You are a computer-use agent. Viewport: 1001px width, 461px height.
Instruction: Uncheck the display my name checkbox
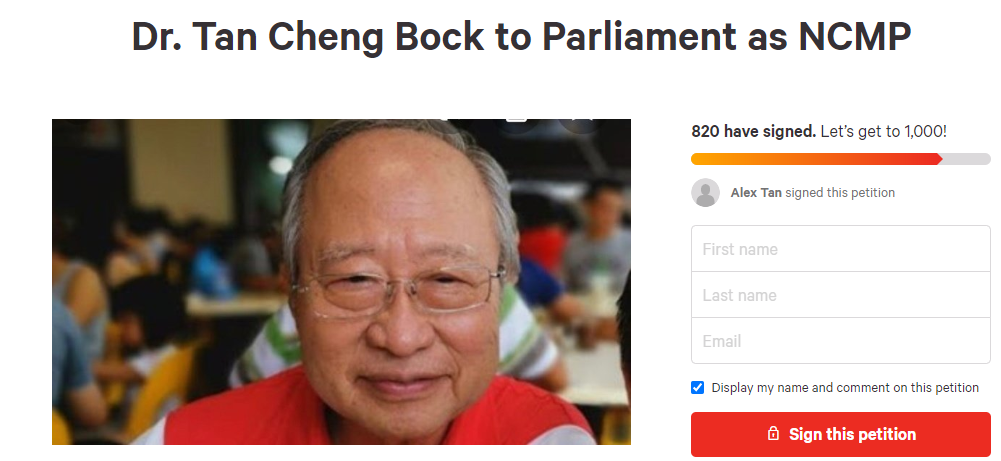coord(698,388)
